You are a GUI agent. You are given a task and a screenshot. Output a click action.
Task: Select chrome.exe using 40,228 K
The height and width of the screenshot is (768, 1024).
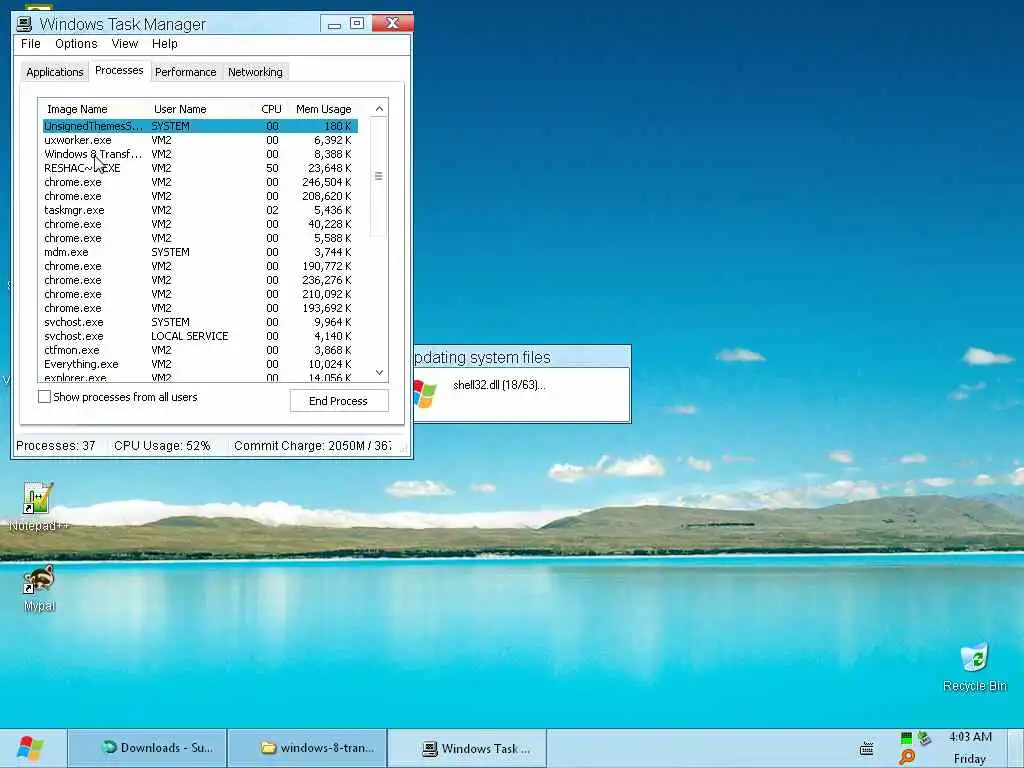[200, 224]
